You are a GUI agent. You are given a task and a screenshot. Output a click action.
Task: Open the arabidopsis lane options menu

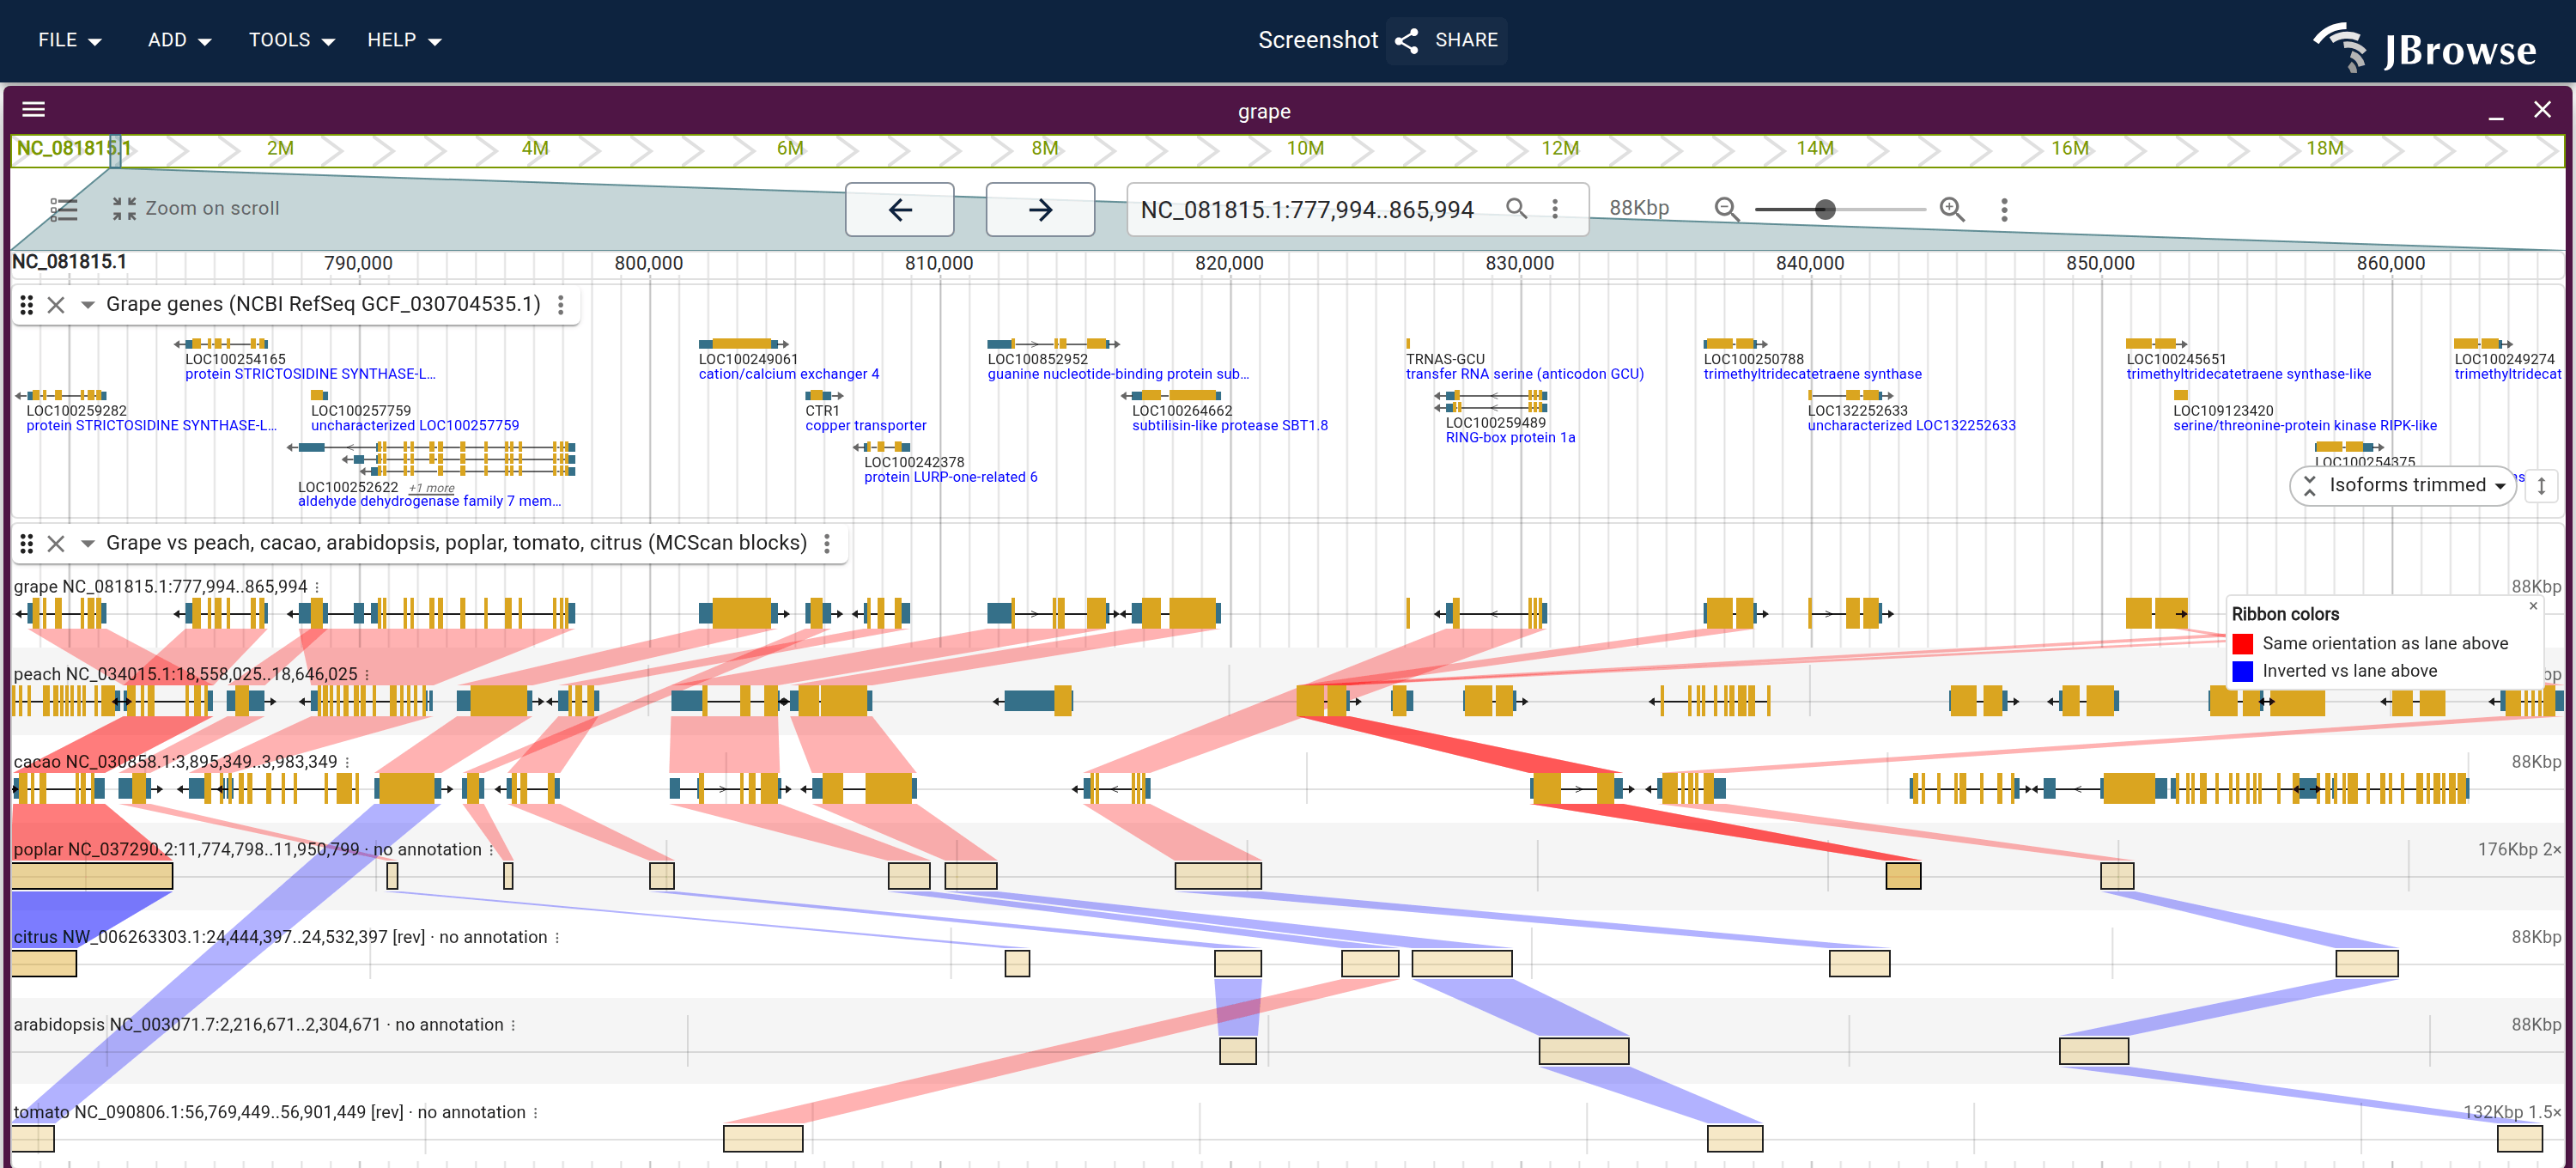coord(513,1025)
